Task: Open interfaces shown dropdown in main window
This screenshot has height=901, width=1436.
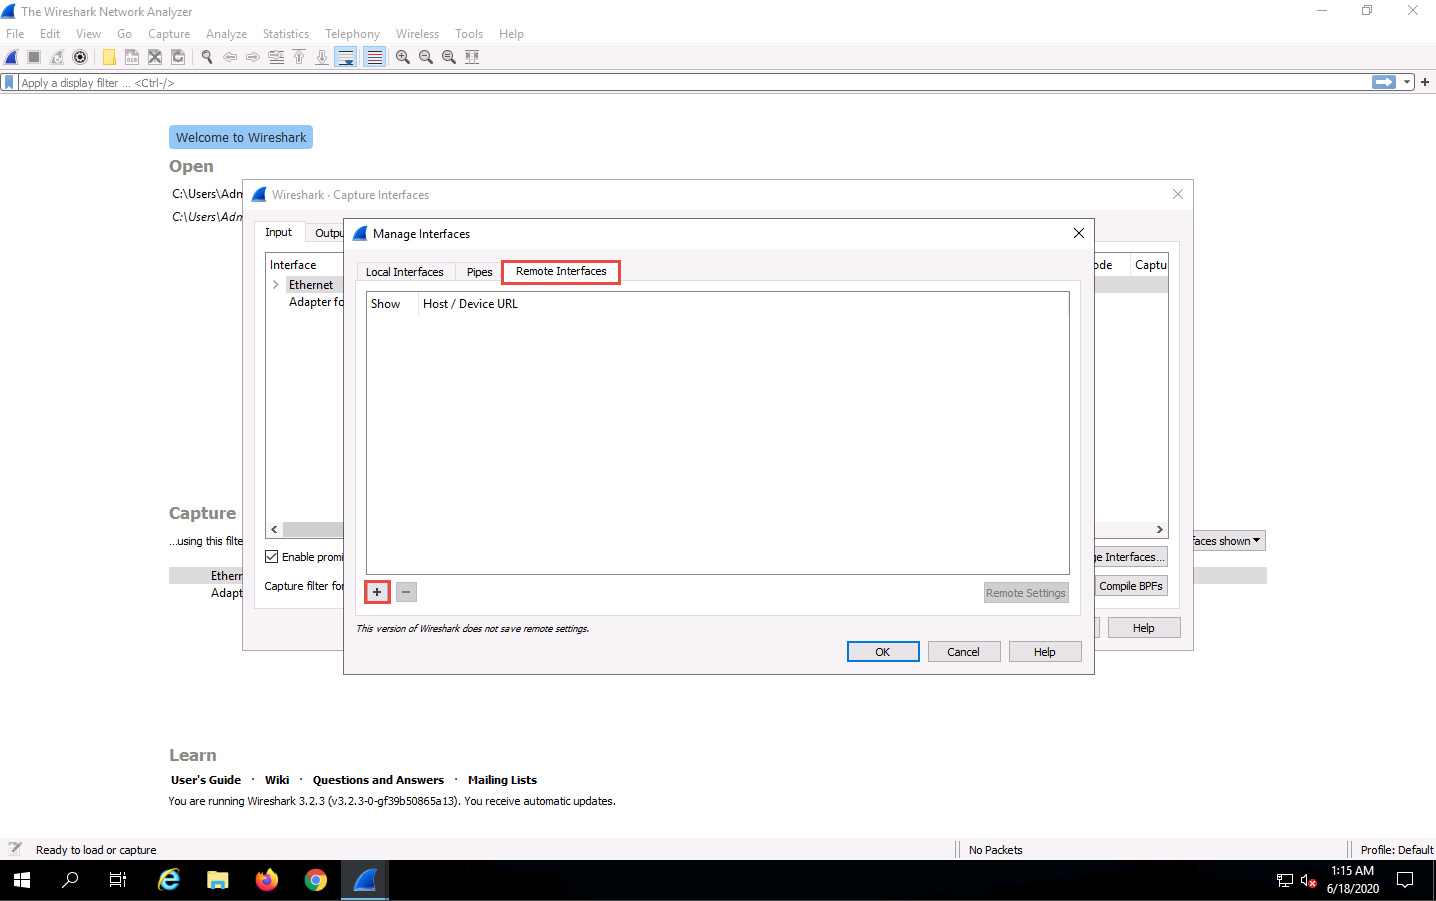Action: 1229,541
